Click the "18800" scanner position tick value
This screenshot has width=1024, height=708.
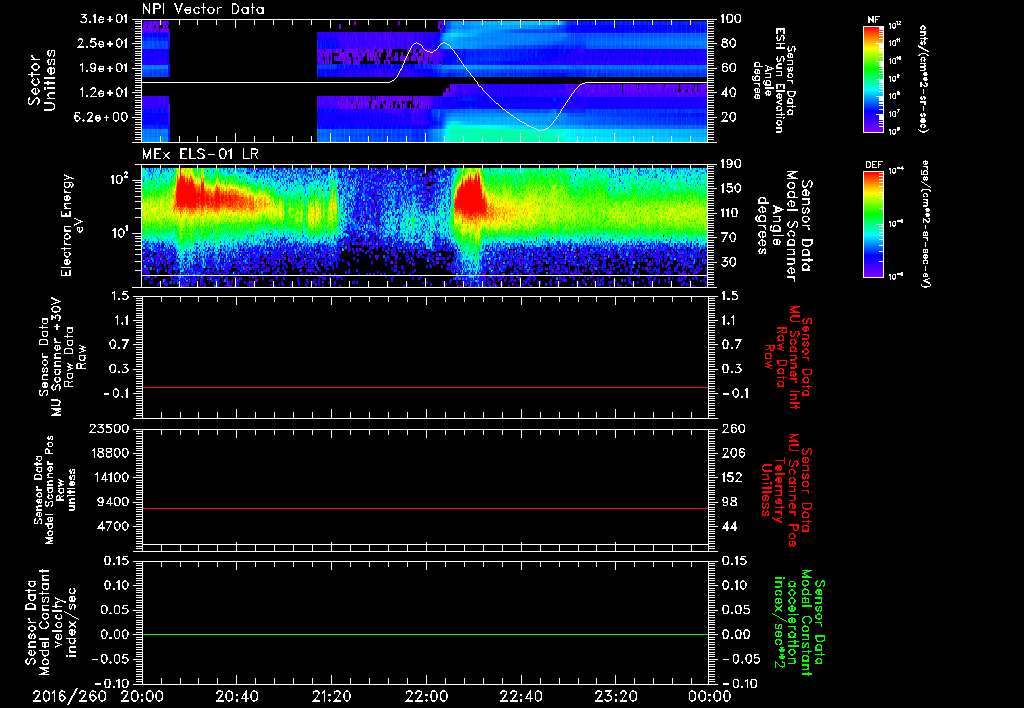(110, 453)
